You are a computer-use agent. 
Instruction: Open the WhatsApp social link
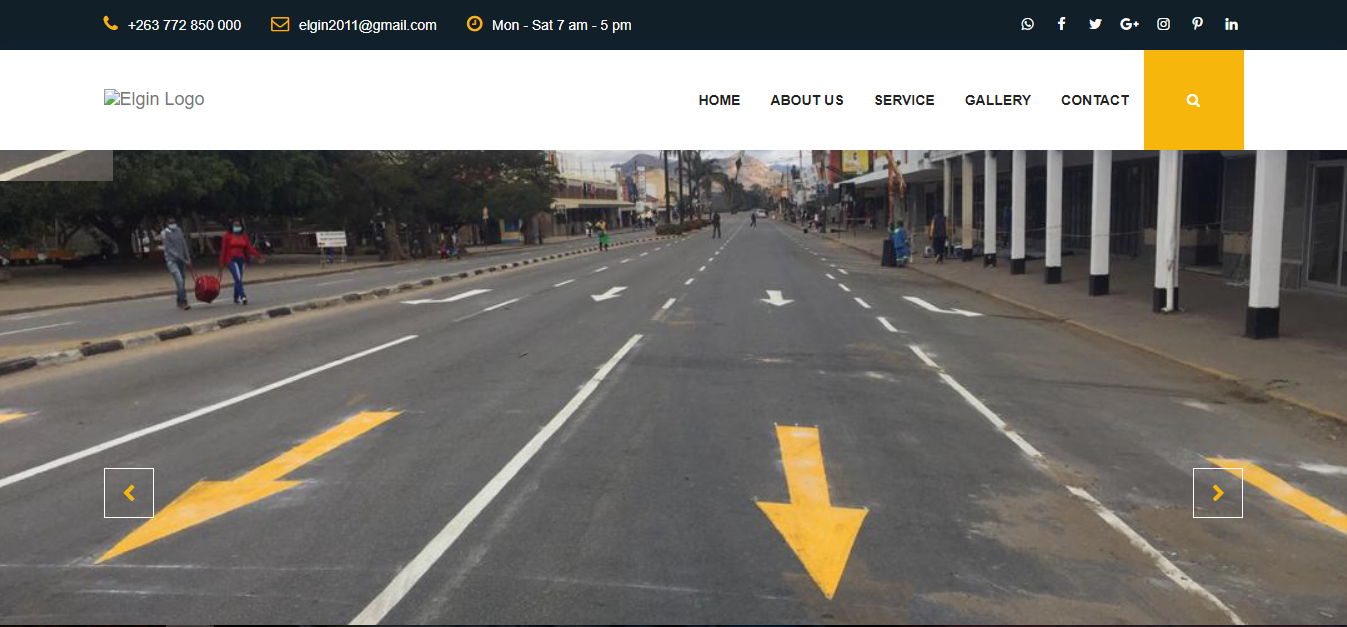pos(1027,24)
